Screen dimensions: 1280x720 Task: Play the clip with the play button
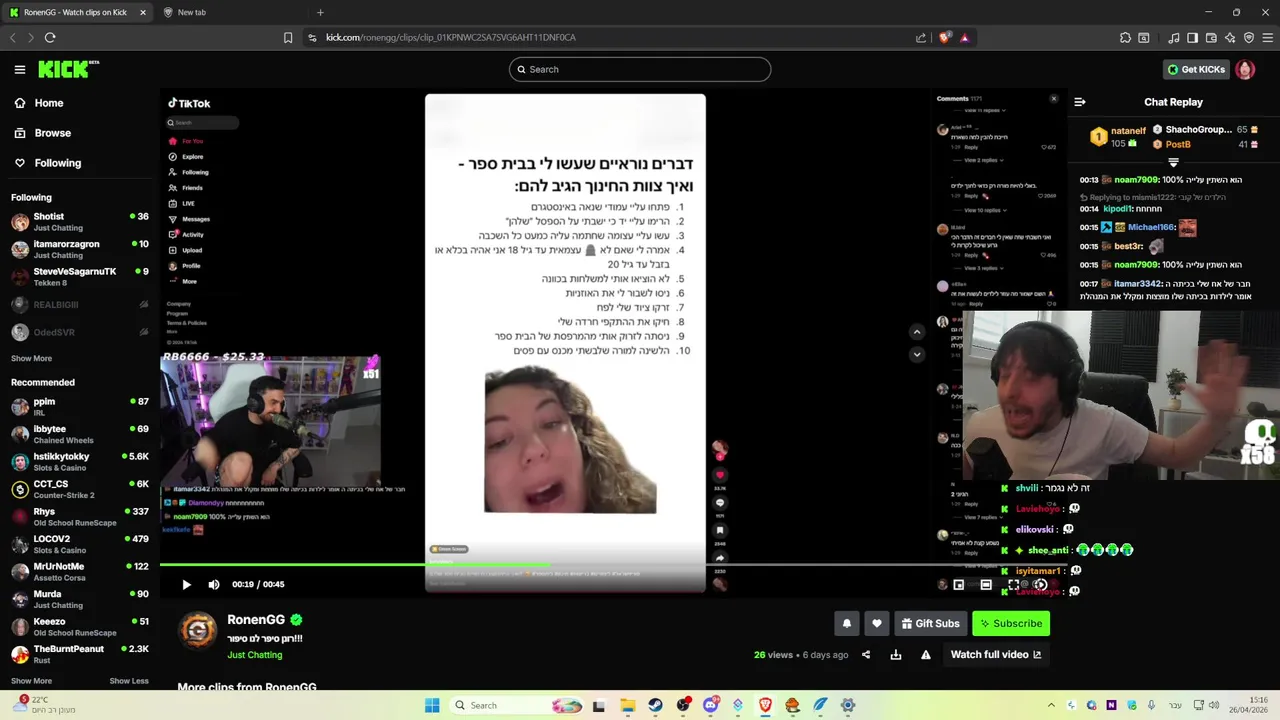point(186,584)
